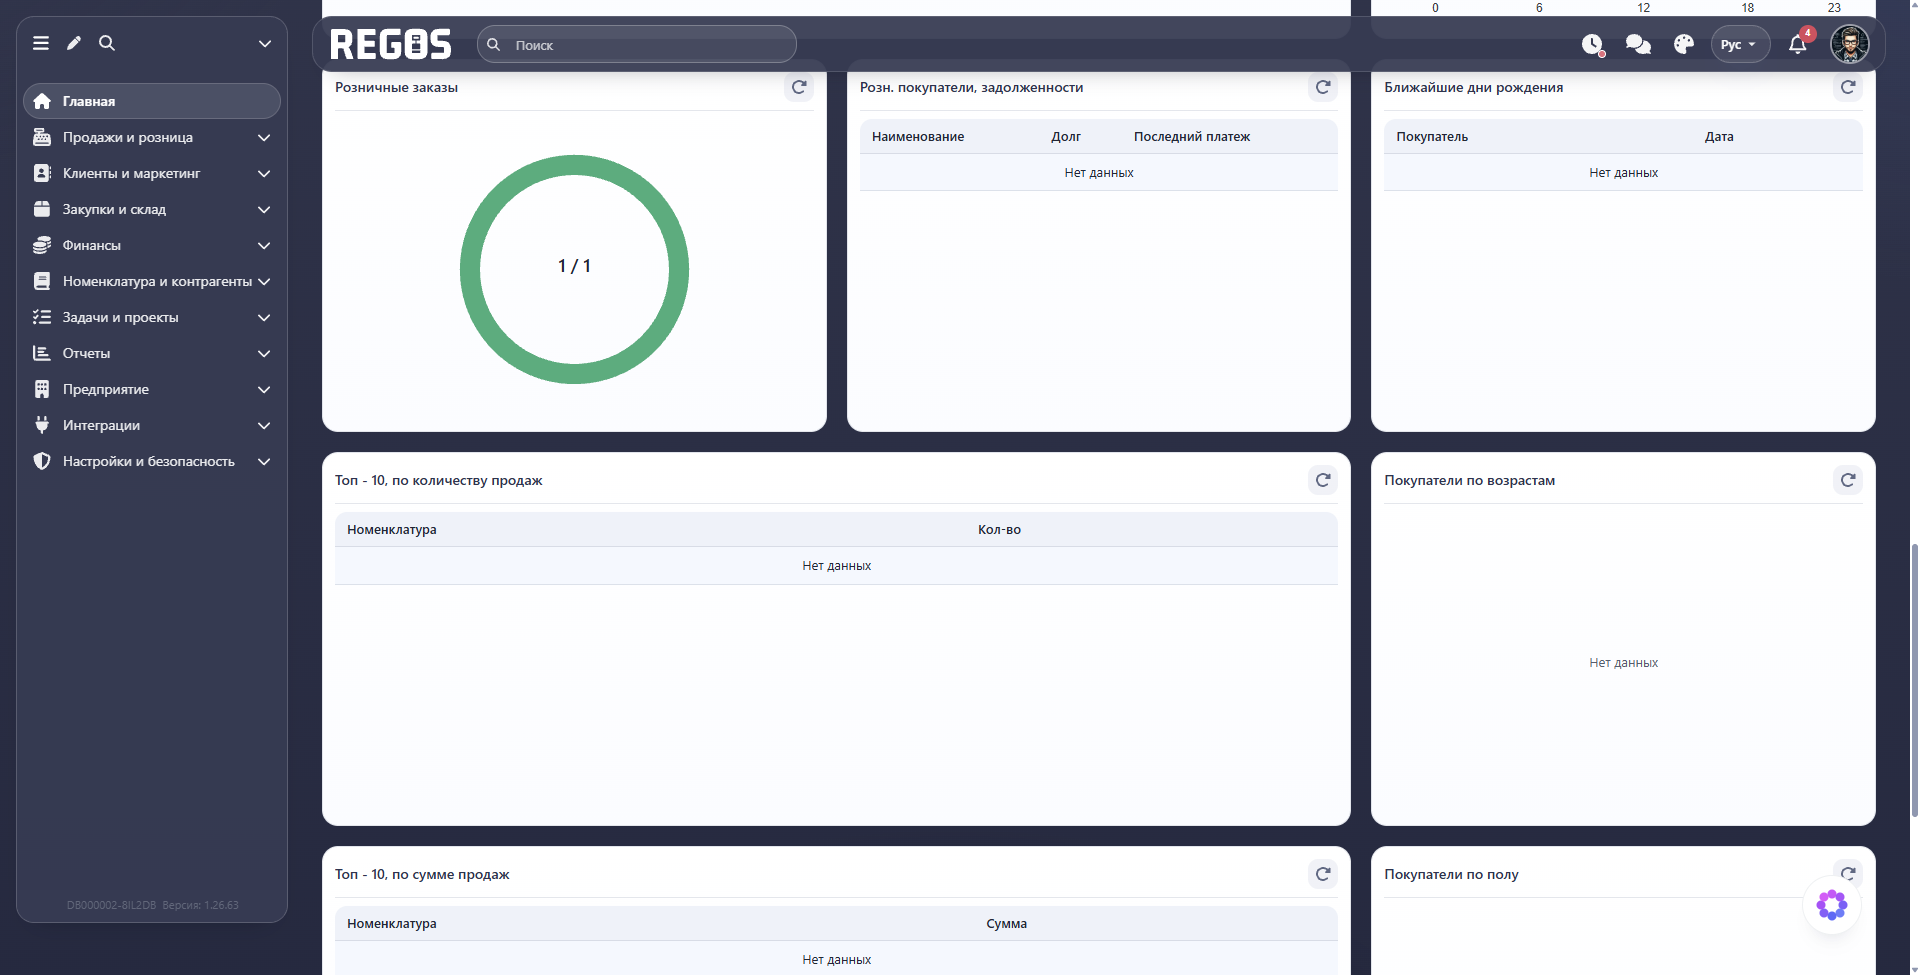Click the Интеграции plug icon
This screenshot has width=1920, height=975.
(42, 425)
